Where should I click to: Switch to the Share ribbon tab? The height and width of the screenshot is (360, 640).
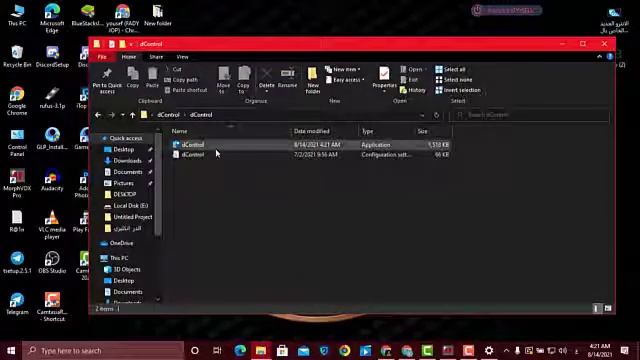[156, 57]
